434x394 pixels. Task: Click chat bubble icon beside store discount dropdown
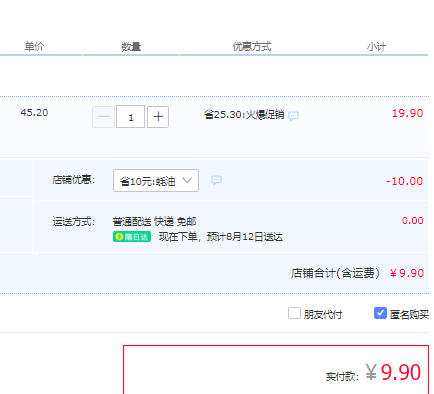point(216,180)
